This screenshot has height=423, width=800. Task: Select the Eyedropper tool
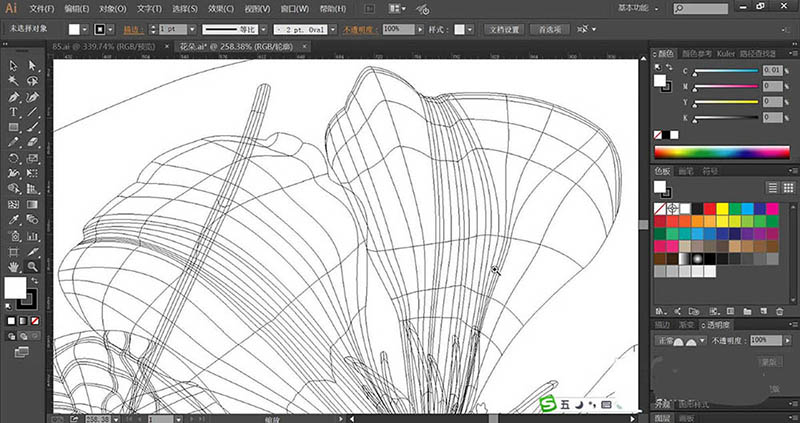point(13,220)
